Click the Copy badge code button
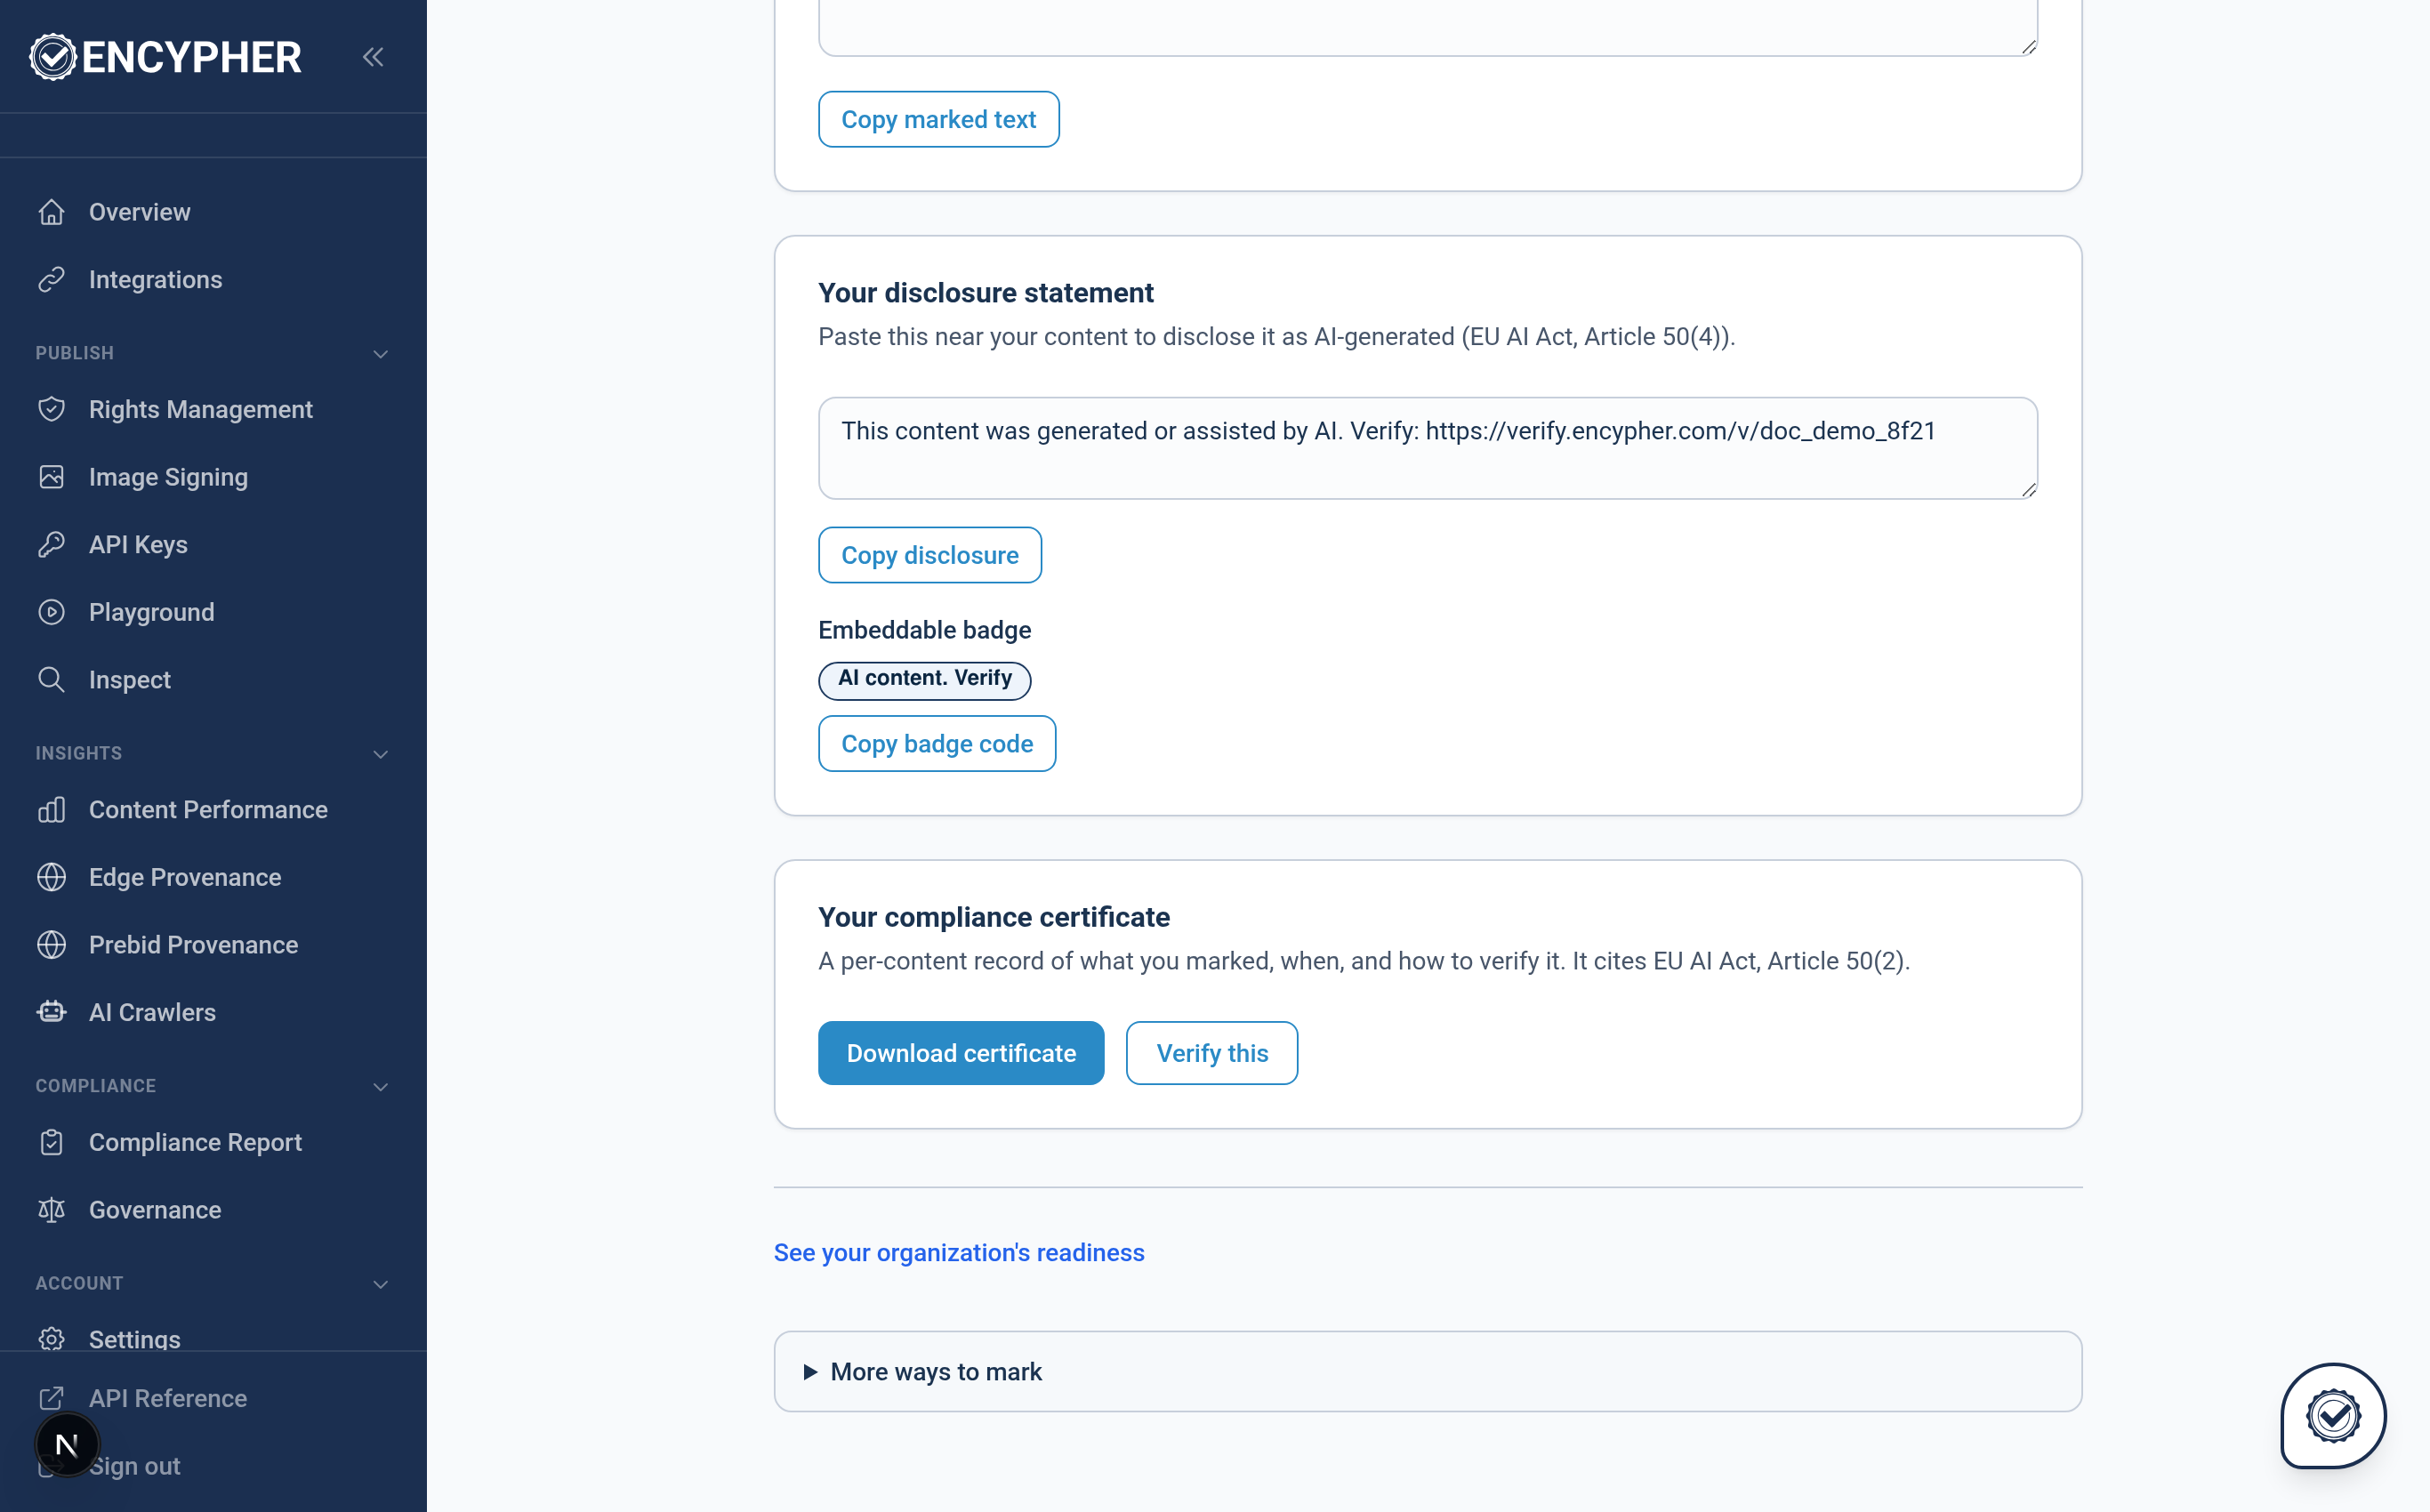2430x1512 pixels. click(936, 743)
